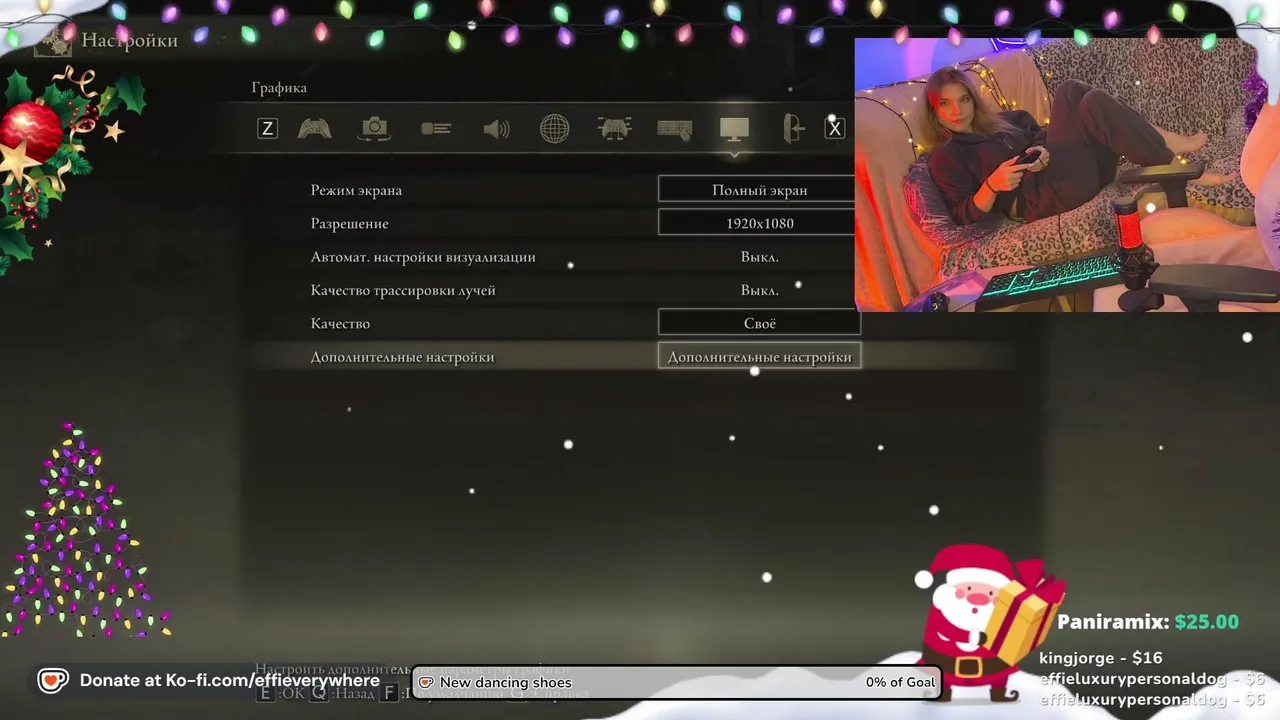Click the New dancing shoes goal bar
The image size is (1280, 720).
pos(676,682)
